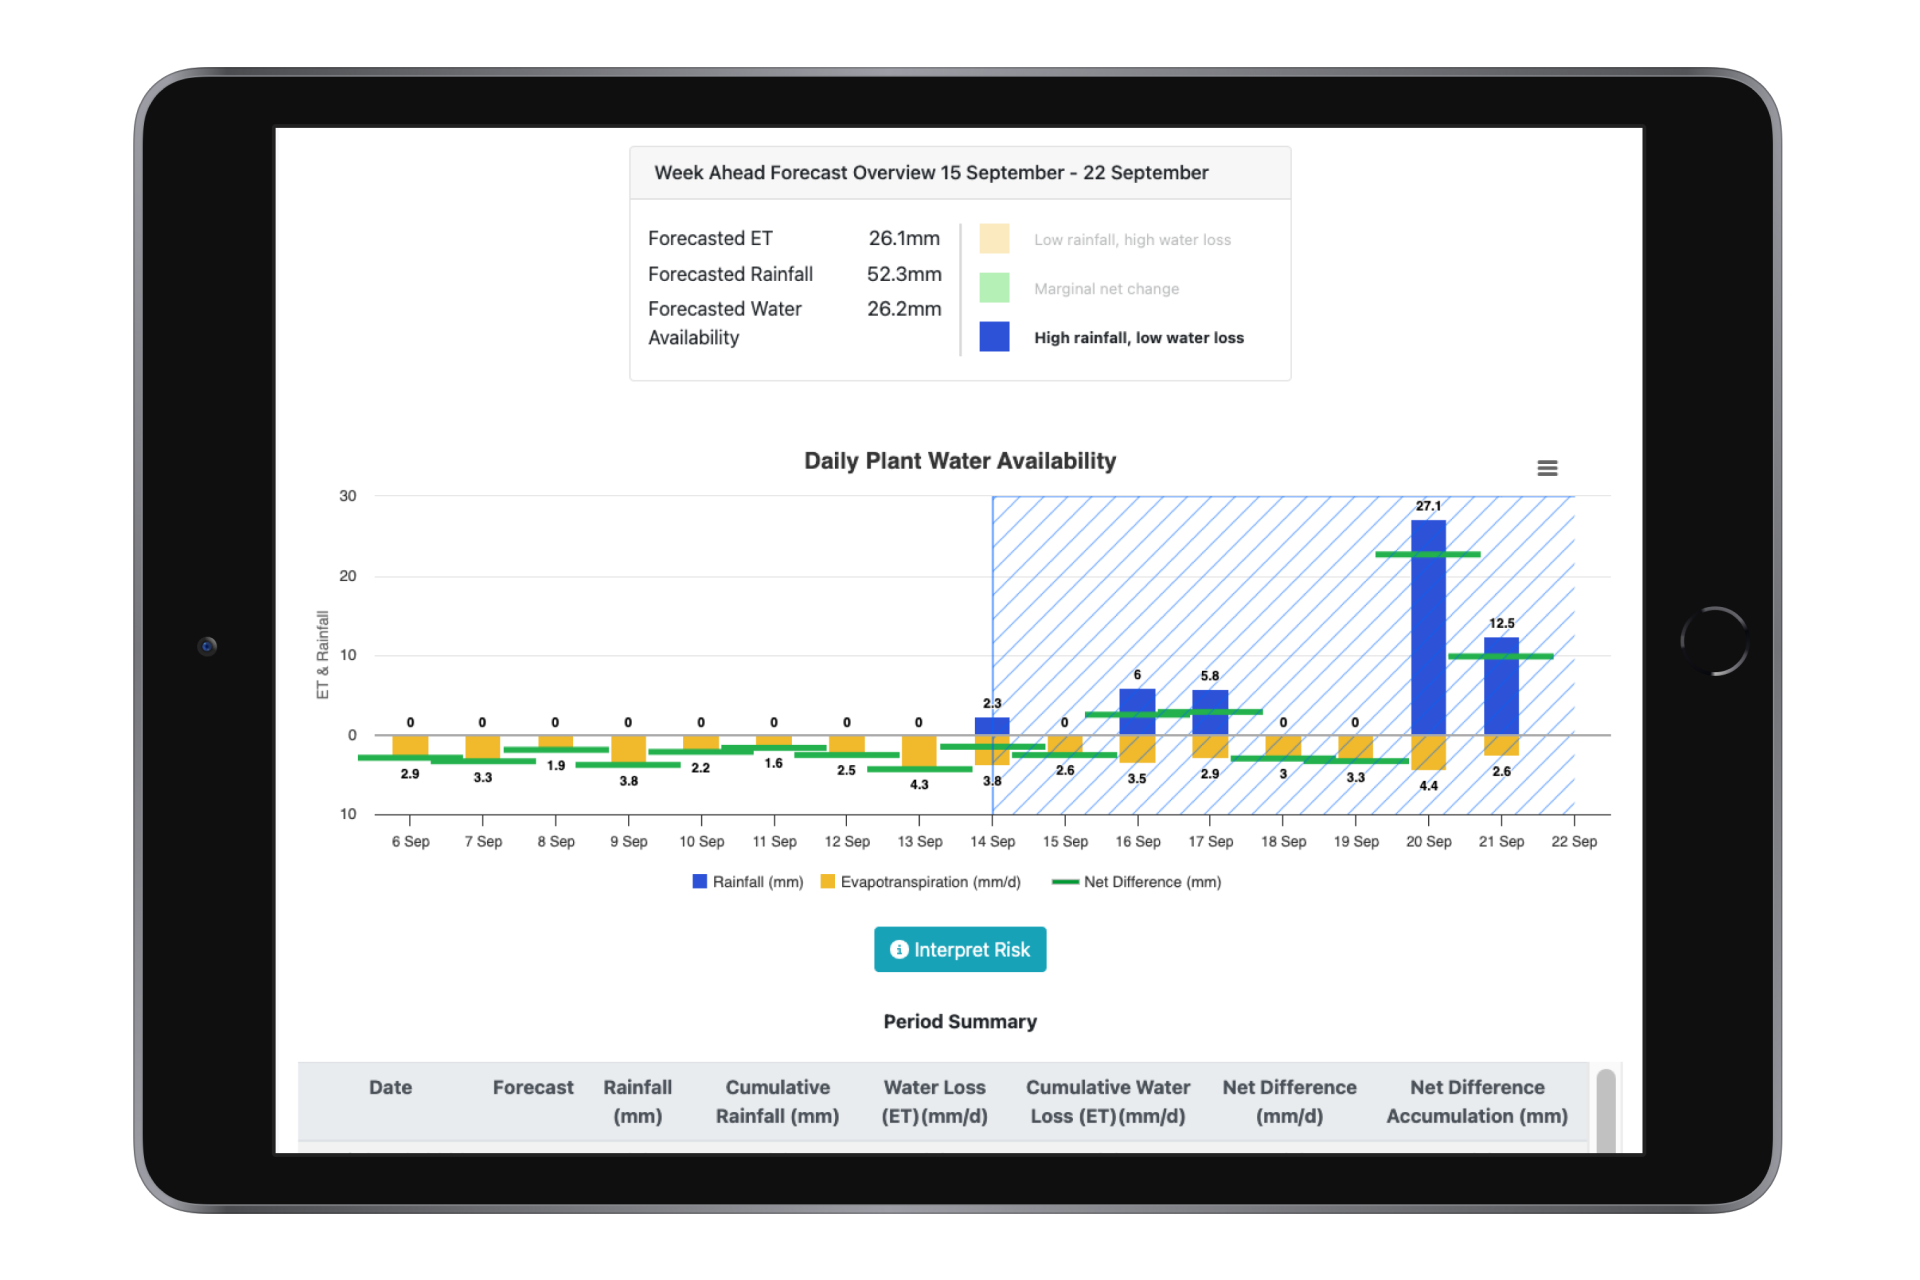1920x1280 pixels.
Task: Expand the Forecast column options in Period Summary
Action: click(533, 1087)
